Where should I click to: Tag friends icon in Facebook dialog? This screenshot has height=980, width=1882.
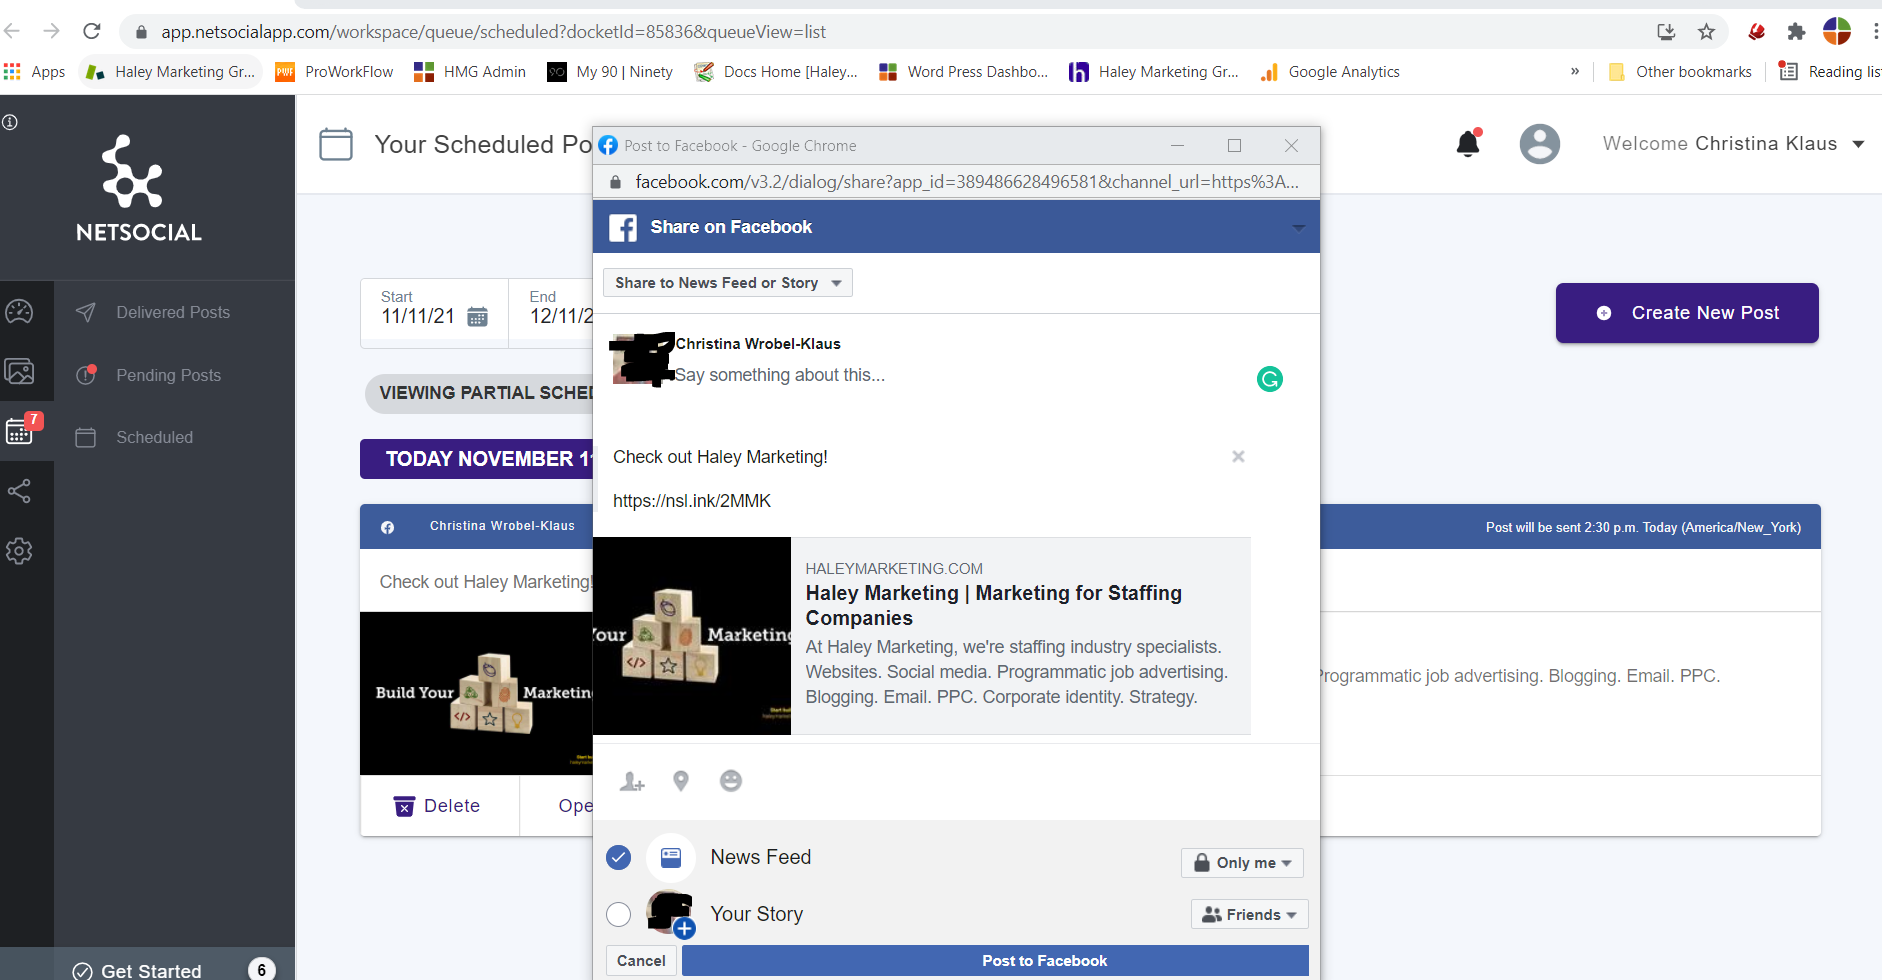(632, 781)
